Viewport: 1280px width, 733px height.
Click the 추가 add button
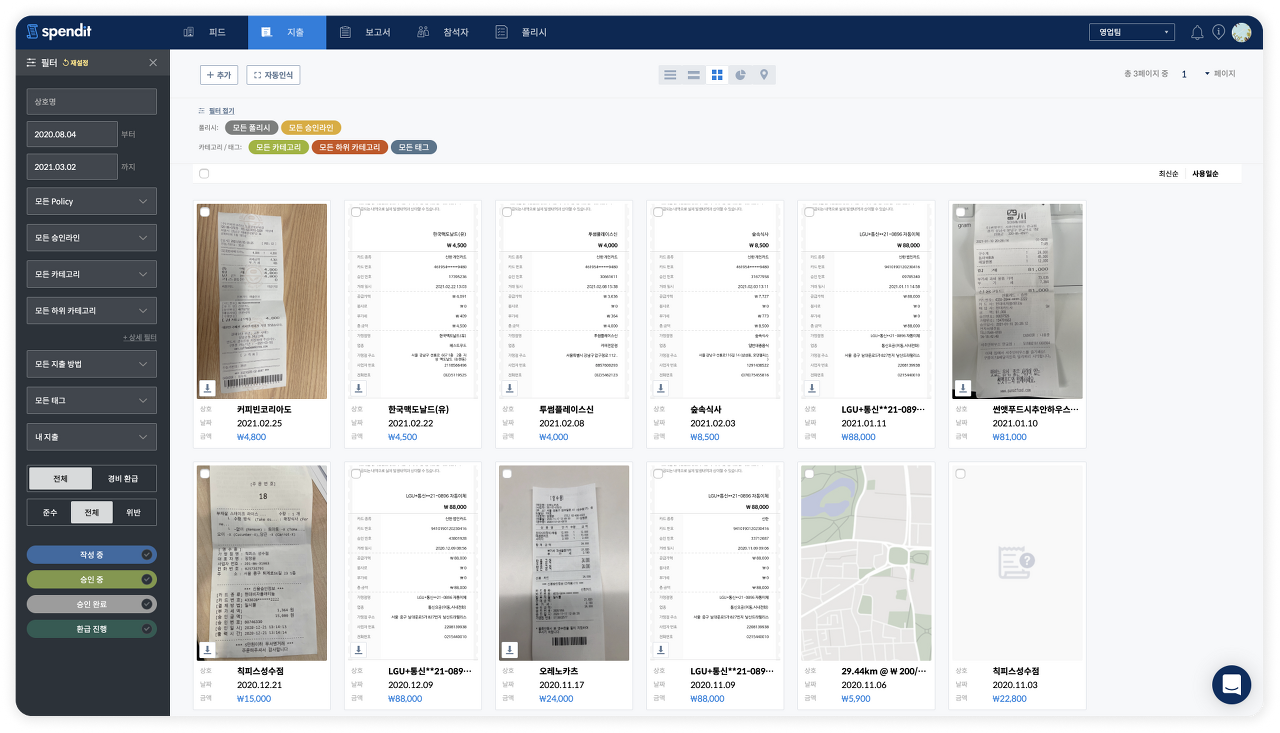(219, 75)
